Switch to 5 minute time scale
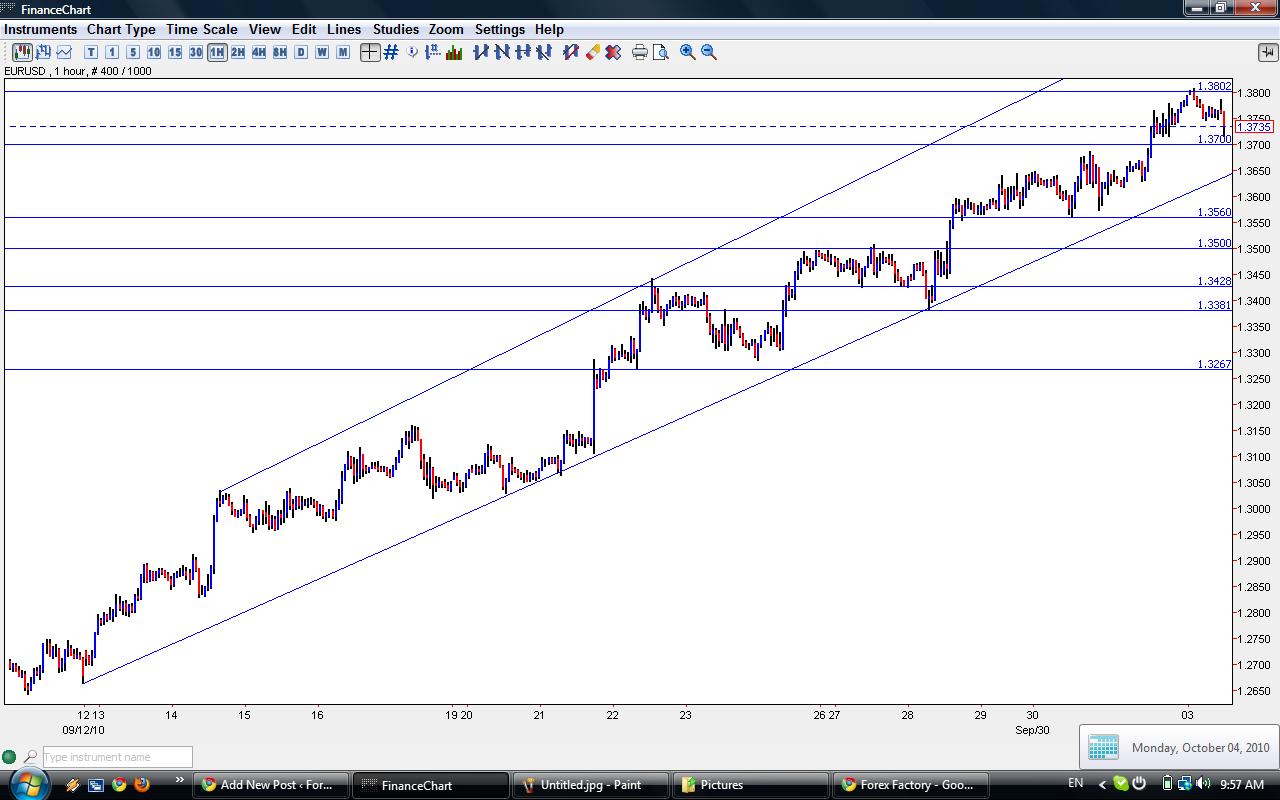The height and width of the screenshot is (800, 1280). pyautogui.click(x=133, y=52)
